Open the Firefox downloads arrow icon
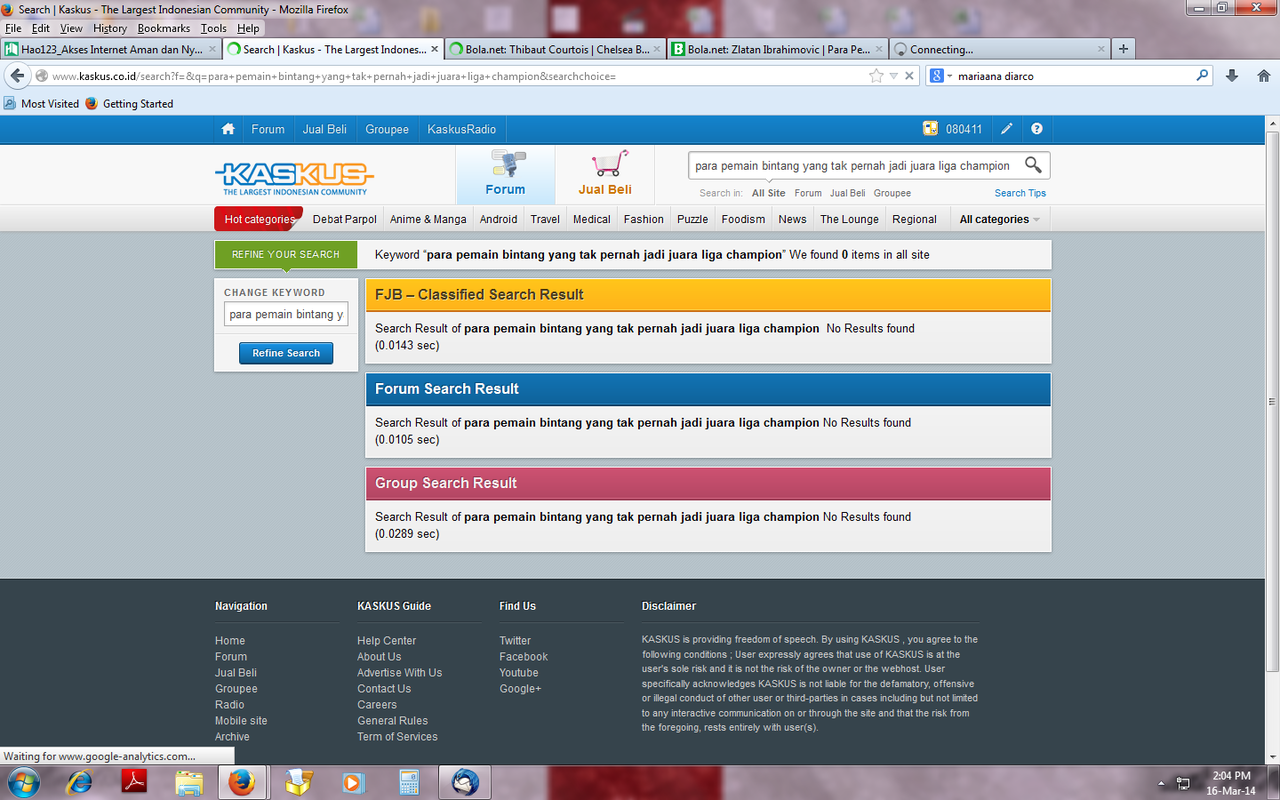 tap(1232, 76)
